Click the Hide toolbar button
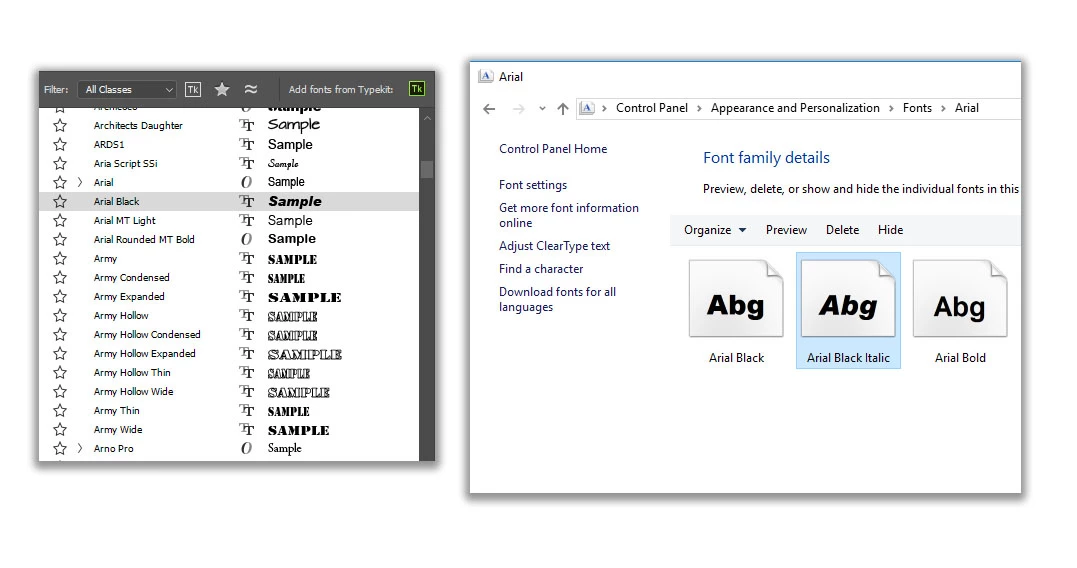Screen dimensions: 1077x568 (x=890, y=230)
